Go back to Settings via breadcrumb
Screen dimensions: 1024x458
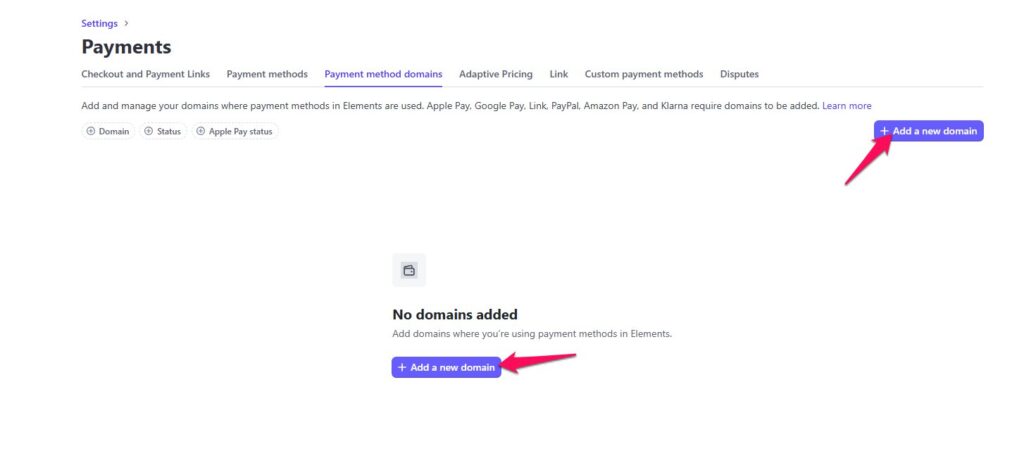[x=99, y=23]
